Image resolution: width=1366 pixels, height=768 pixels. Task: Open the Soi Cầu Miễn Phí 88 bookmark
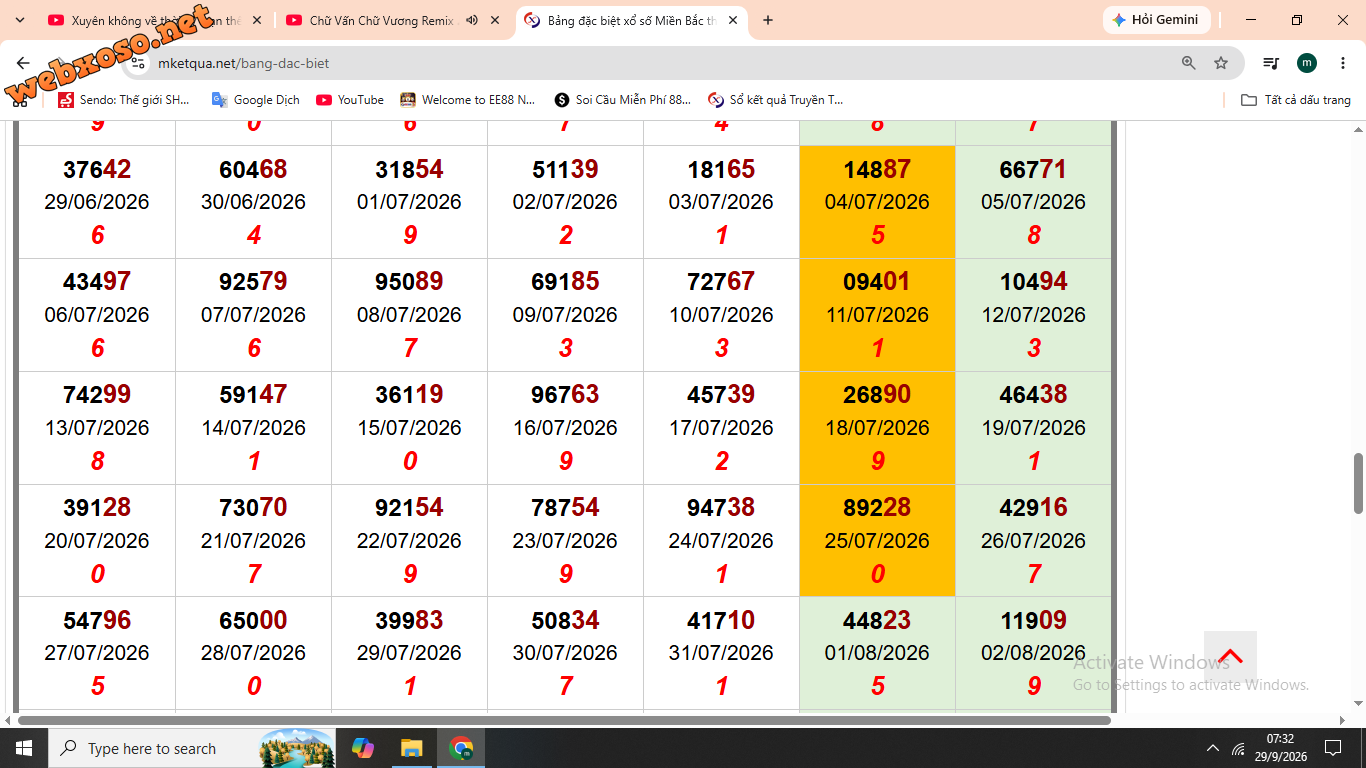[x=622, y=100]
